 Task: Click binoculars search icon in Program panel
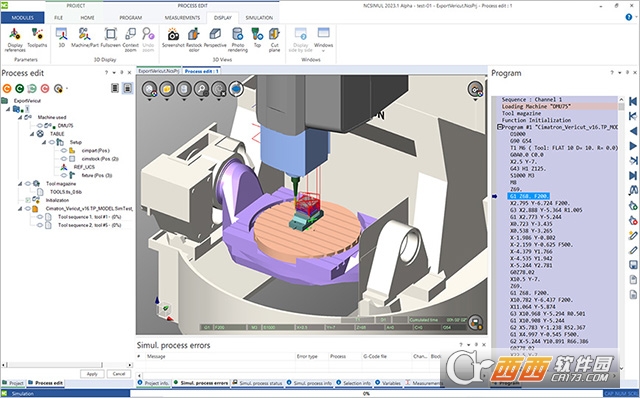pos(633,190)
